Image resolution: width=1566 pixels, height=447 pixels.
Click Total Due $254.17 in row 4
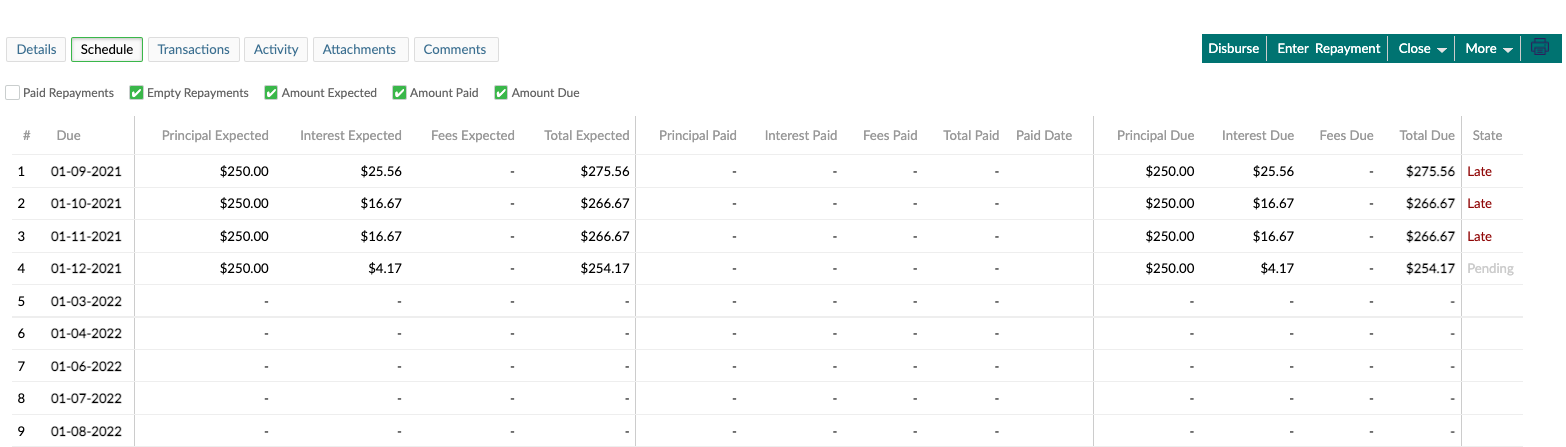[1431, 268]
